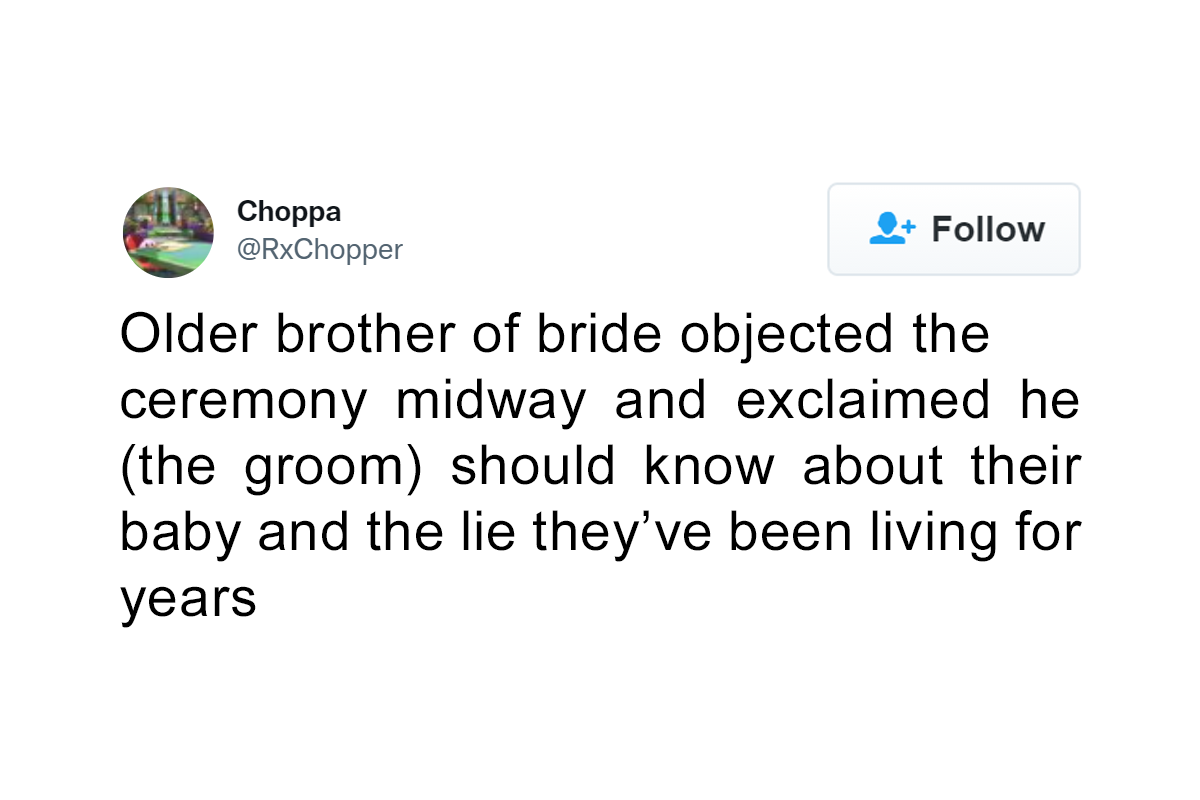Click the display name Choppa
The height and width of the screenshot is (800, 1200).
288,211
